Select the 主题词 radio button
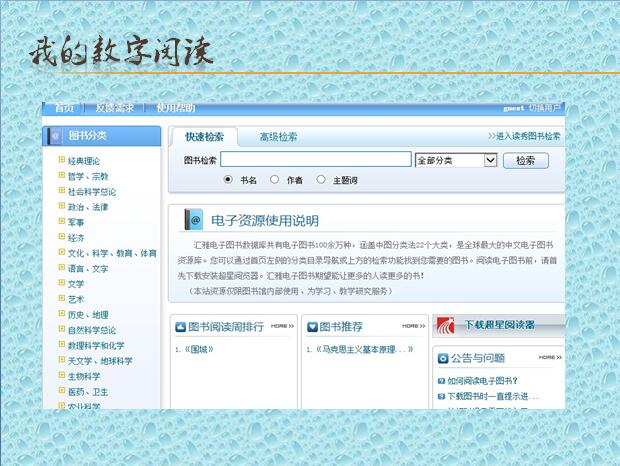 (320, 180)
